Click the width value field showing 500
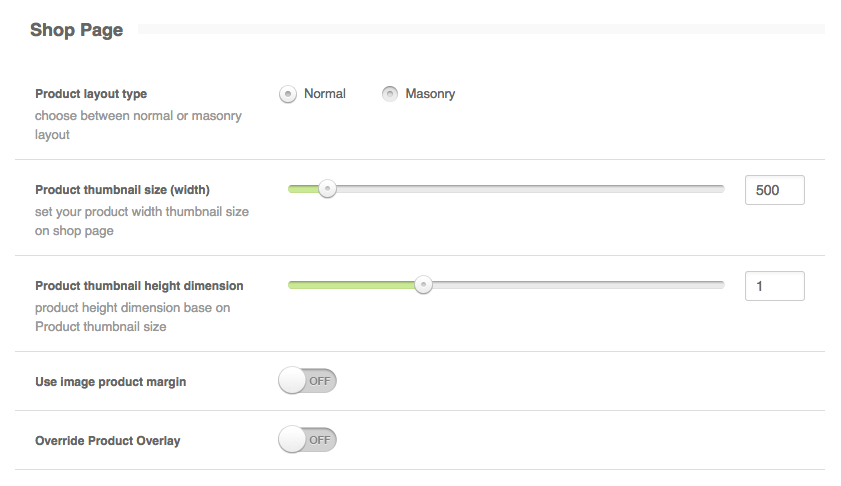The height and width of the screenshot is (486, 841). 774,190
